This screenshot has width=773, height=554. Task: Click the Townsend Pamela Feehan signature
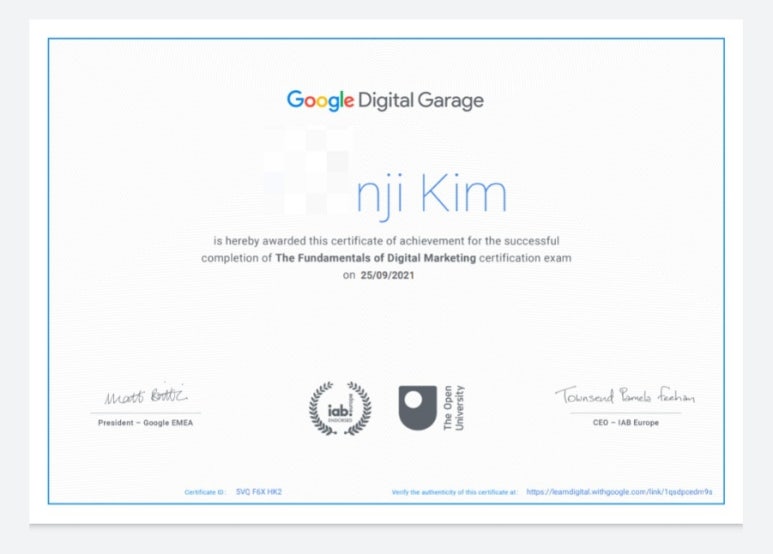pyautogui.click(x=625, y=395)
